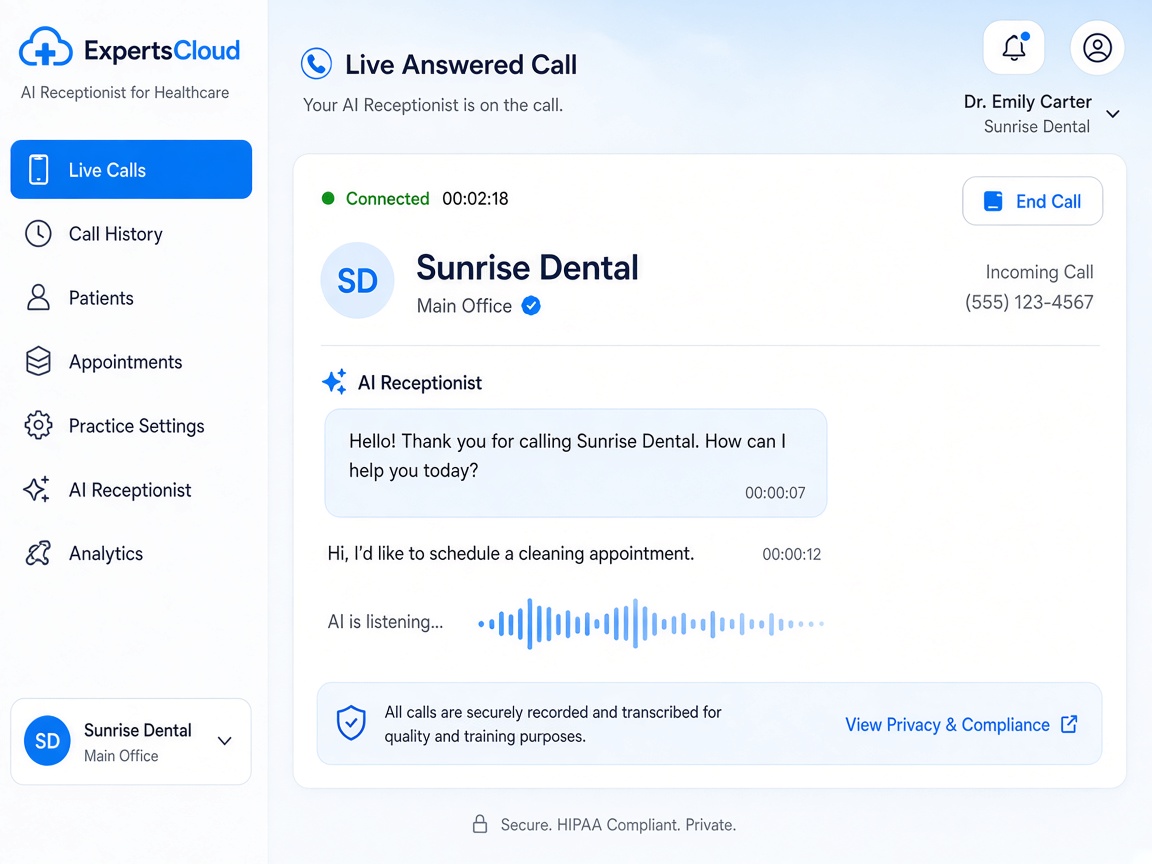Click the AI Receptionist sparkle icon in sidebar
The width and height of the screenshot is (1152, 864).
click(x=37, y=489)
